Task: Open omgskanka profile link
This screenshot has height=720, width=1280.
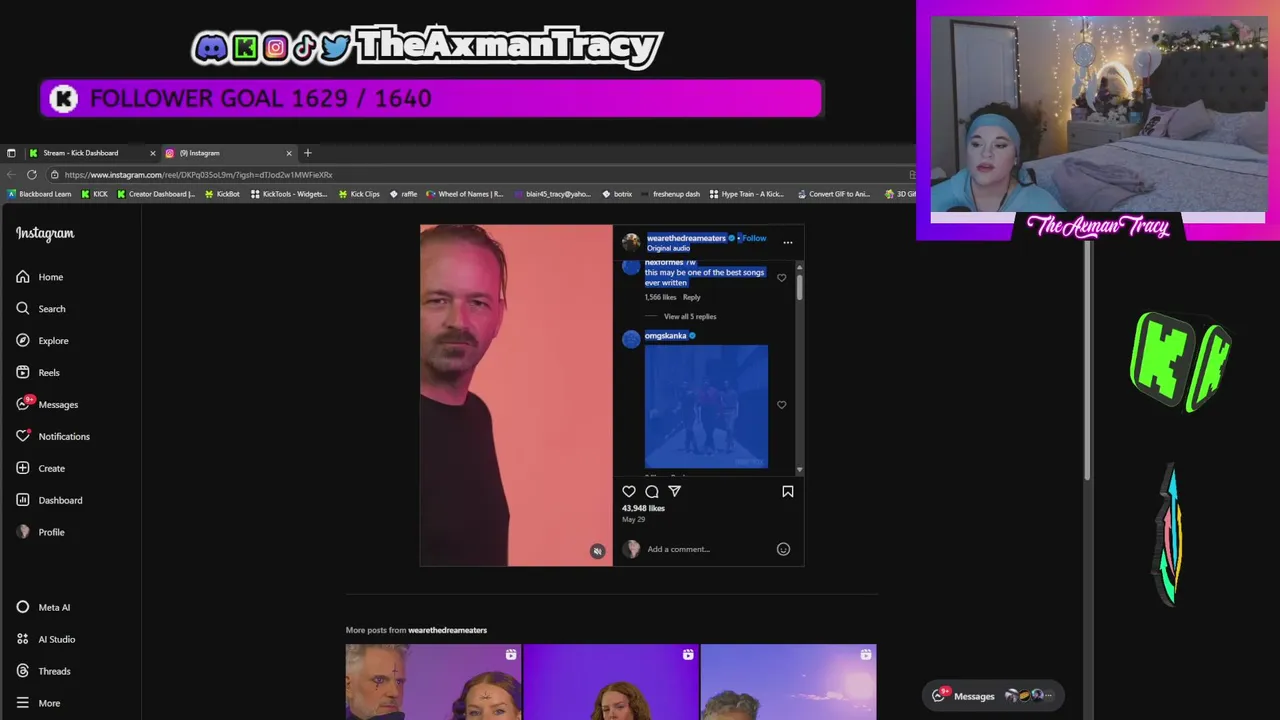Action: [x=666, y=336]
